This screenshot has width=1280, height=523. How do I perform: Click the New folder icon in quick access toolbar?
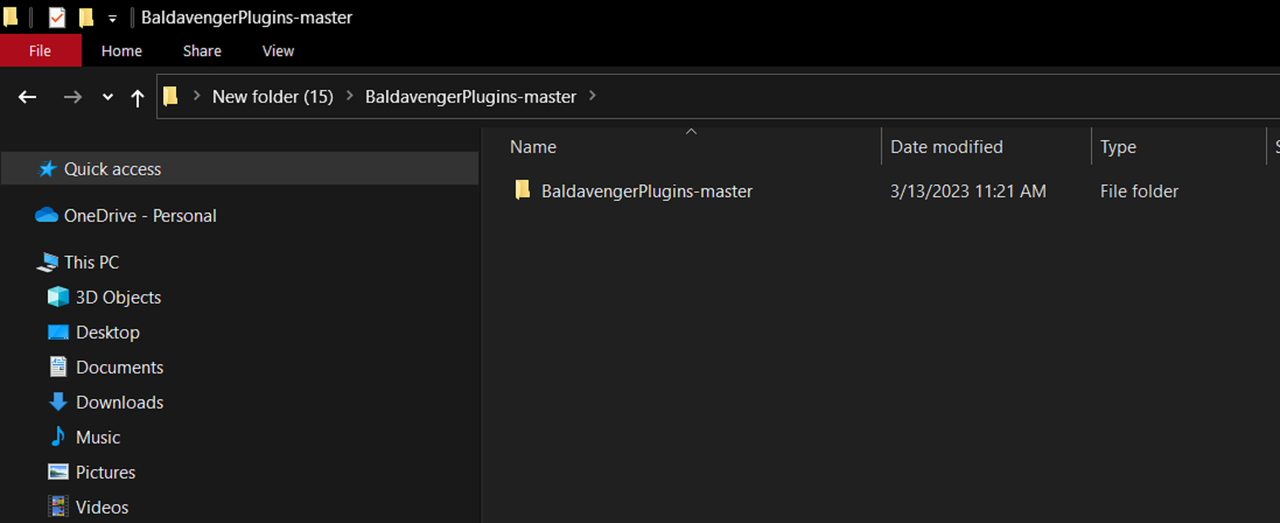coord(87,18)
